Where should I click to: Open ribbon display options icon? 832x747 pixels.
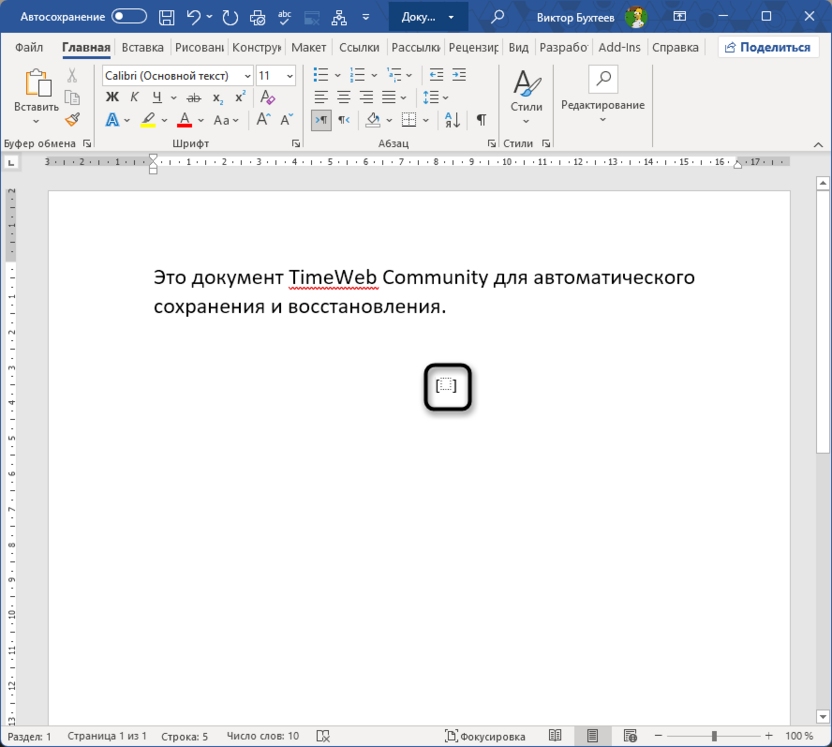point(679,16)
